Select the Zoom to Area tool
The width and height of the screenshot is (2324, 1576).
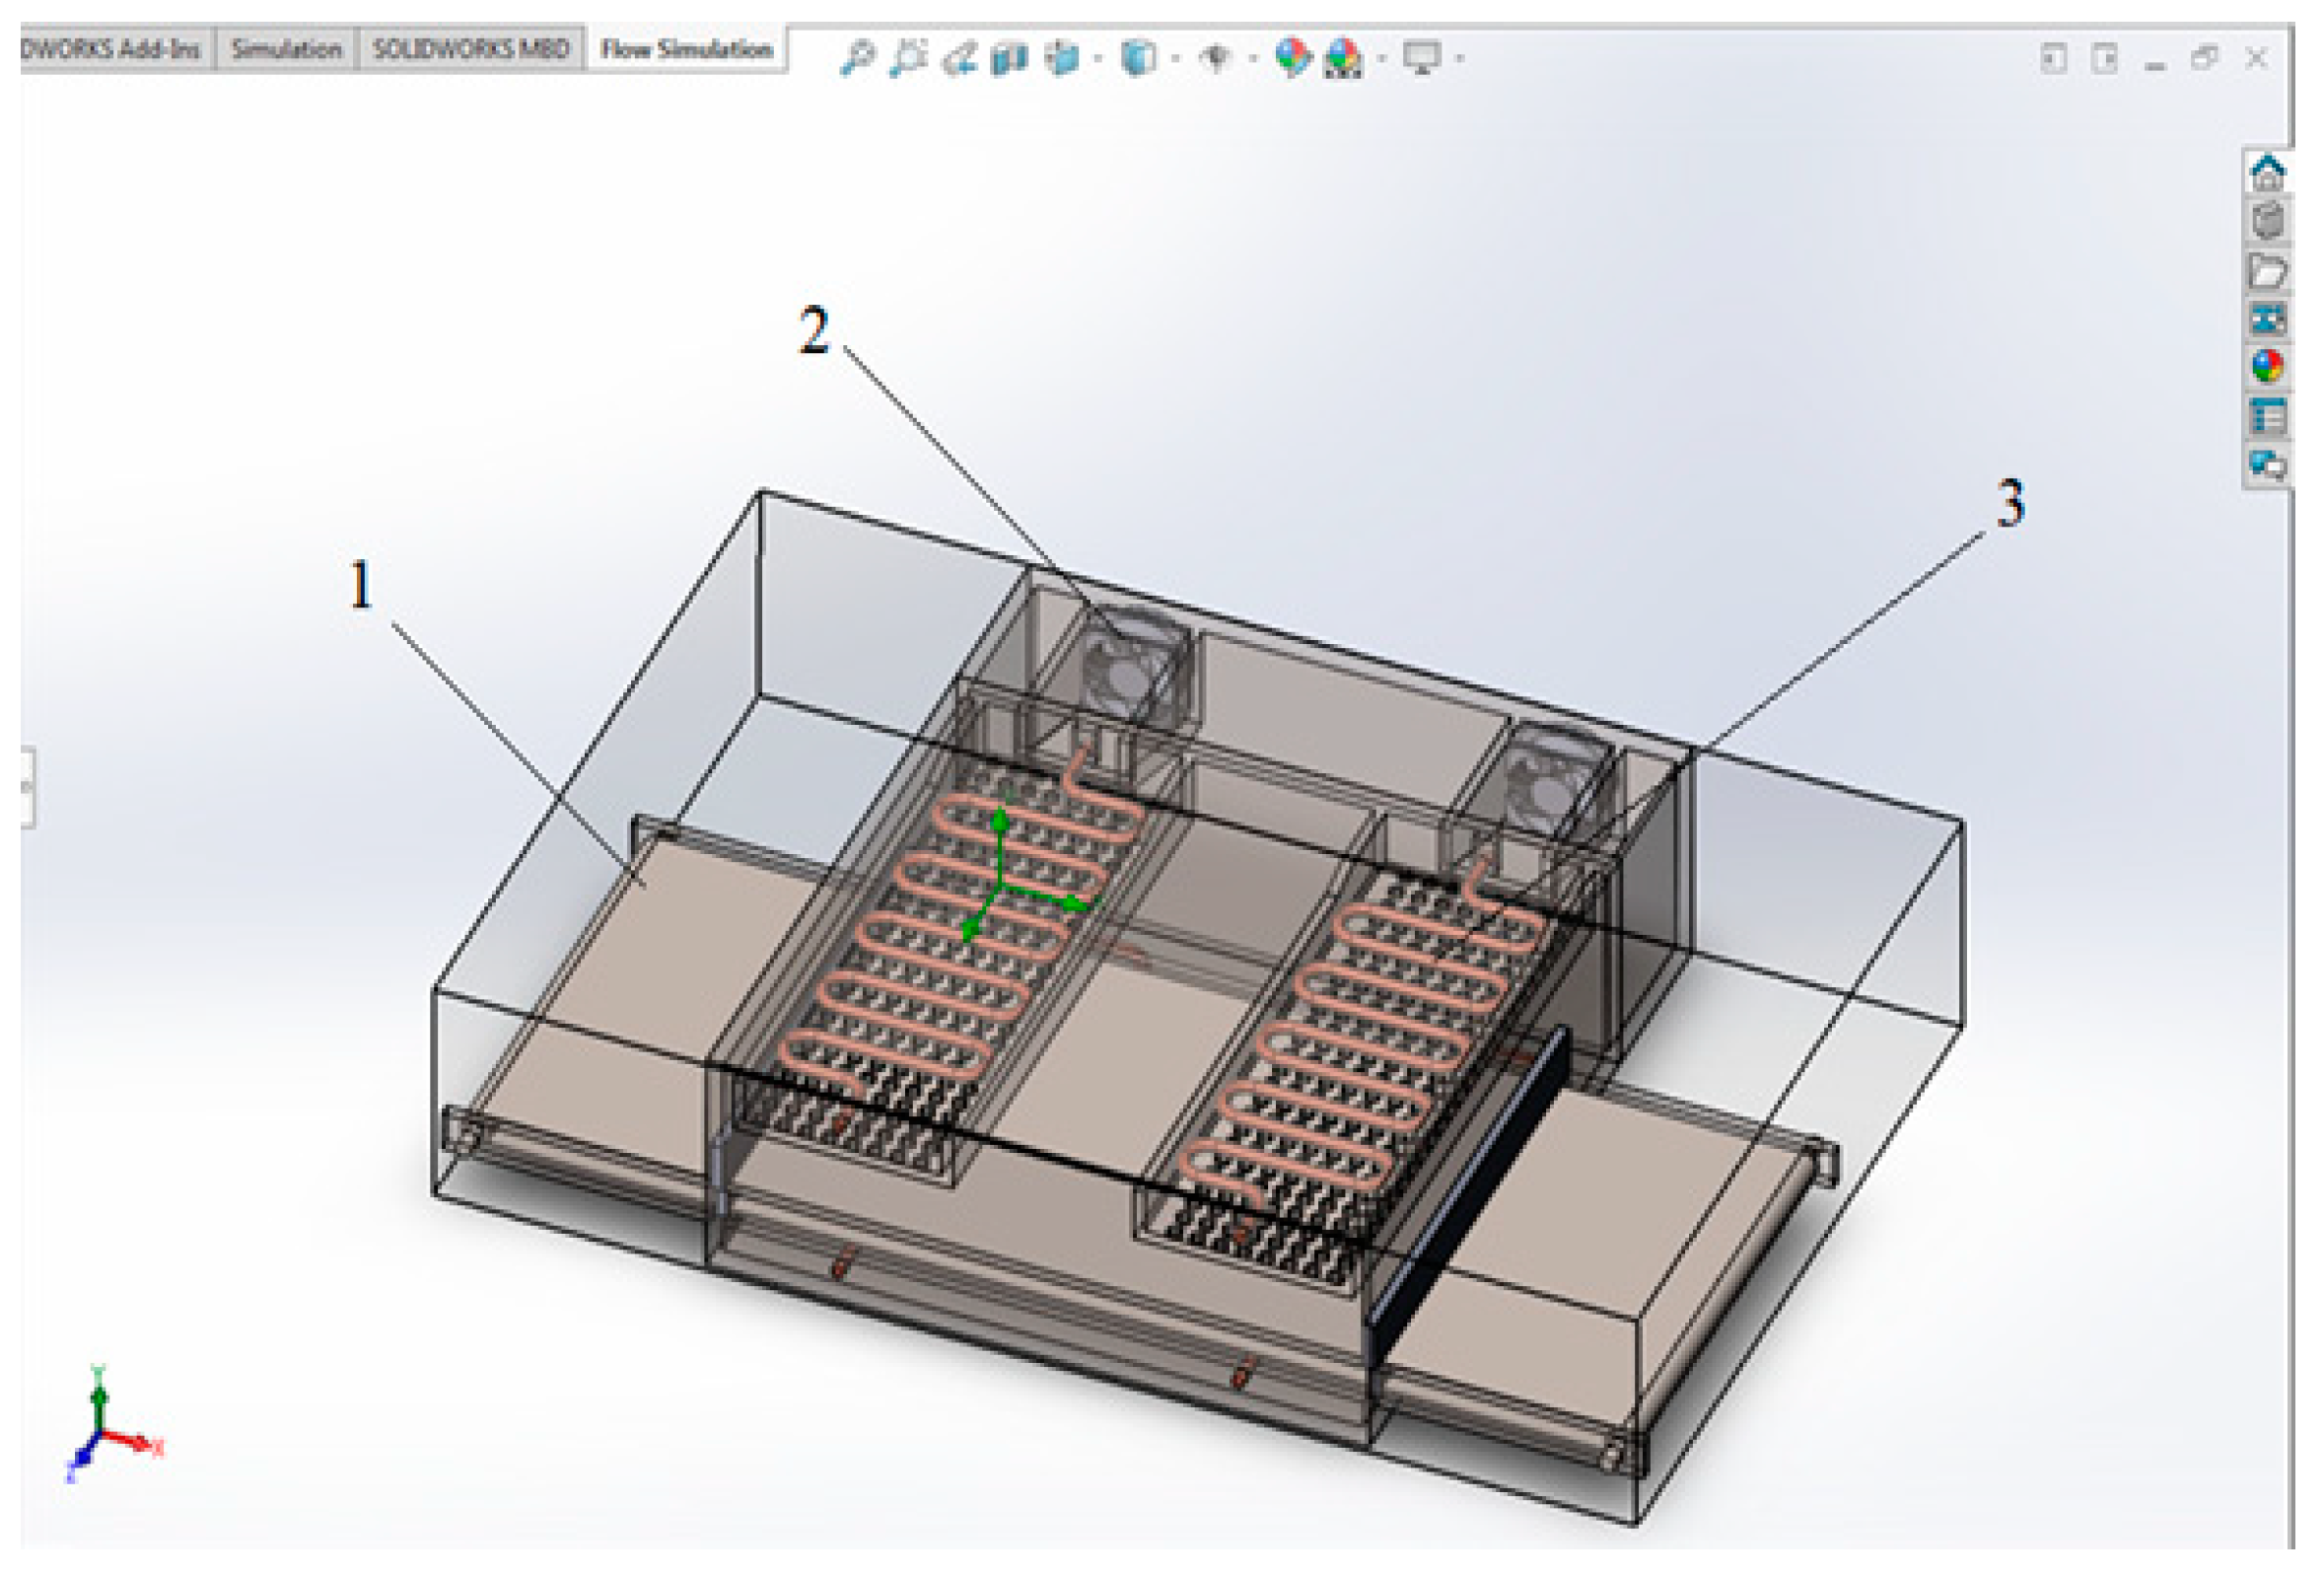tap(908, 58)
